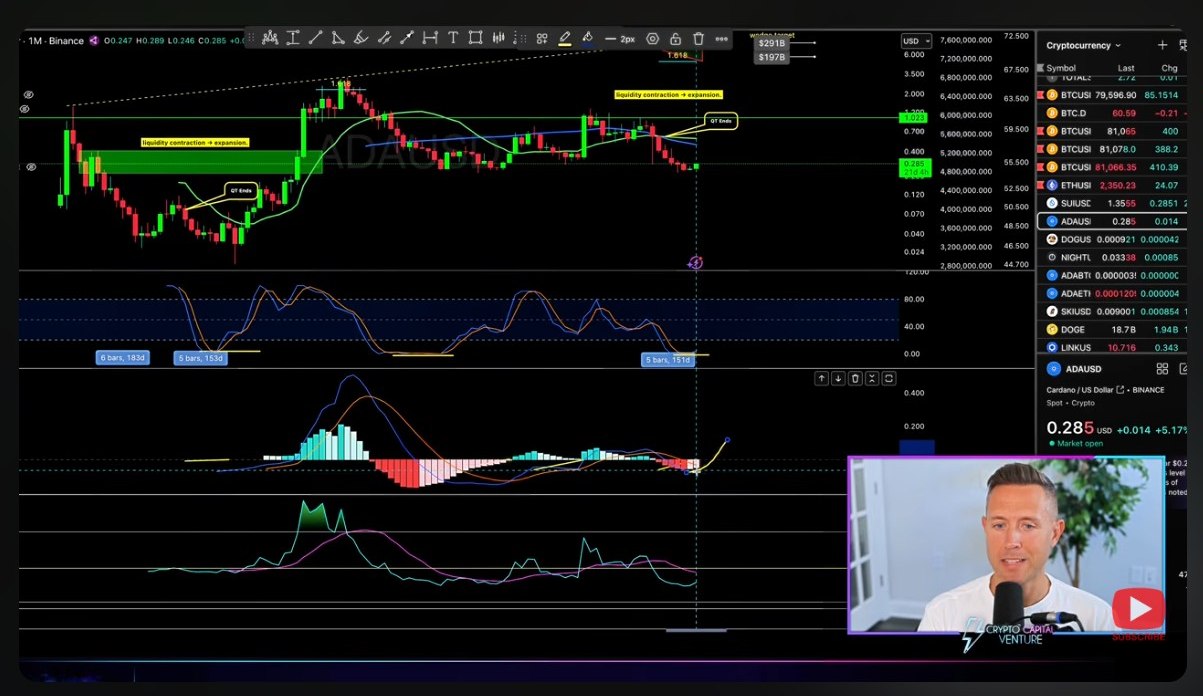The image size is (1203, 696).
Task: Click the presenter webcam video overlay
Action: (x=1007, y=545)
